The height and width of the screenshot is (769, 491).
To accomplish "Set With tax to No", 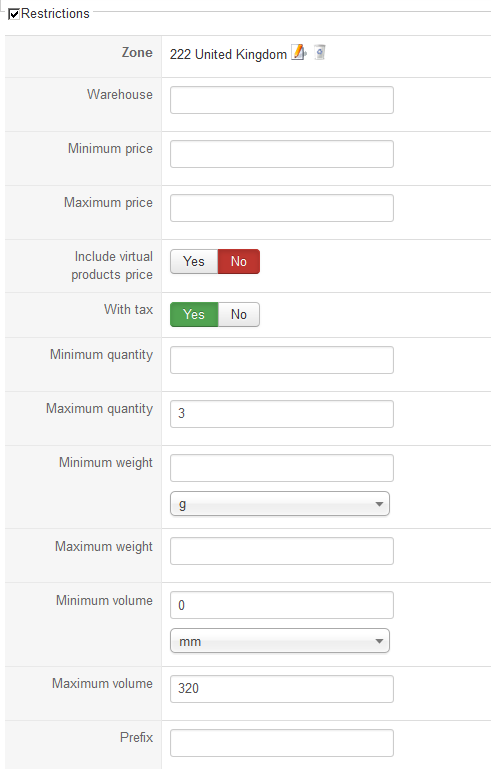I will 239,314.
